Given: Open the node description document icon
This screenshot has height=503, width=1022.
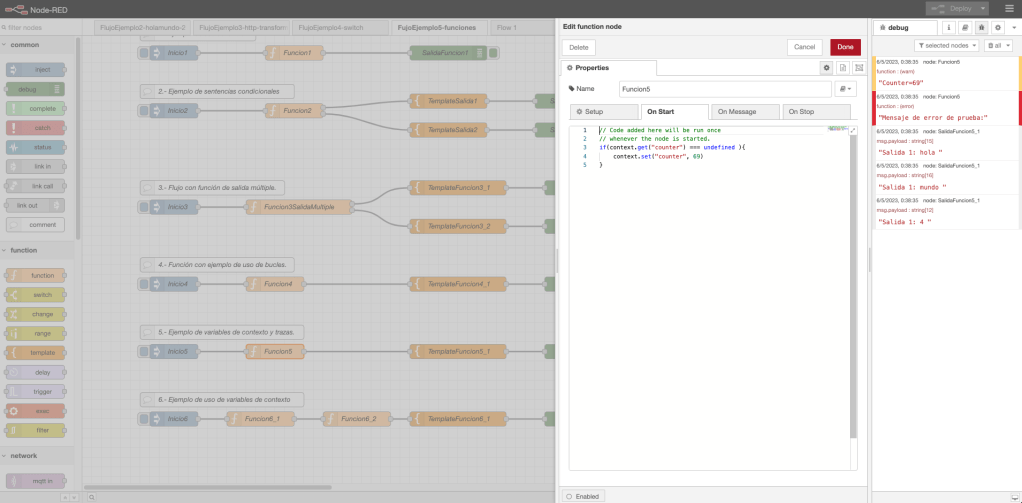Looking at the screenshot, I should click(842, 68).
